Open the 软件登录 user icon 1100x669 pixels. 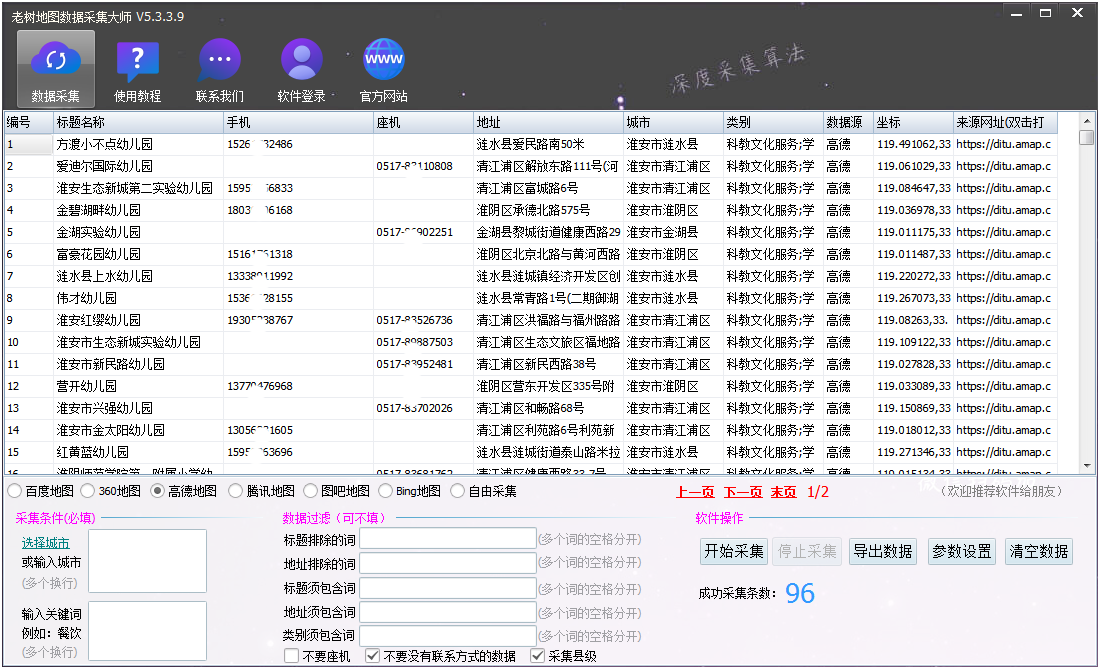pyautogui.click(x=301, y=61)
